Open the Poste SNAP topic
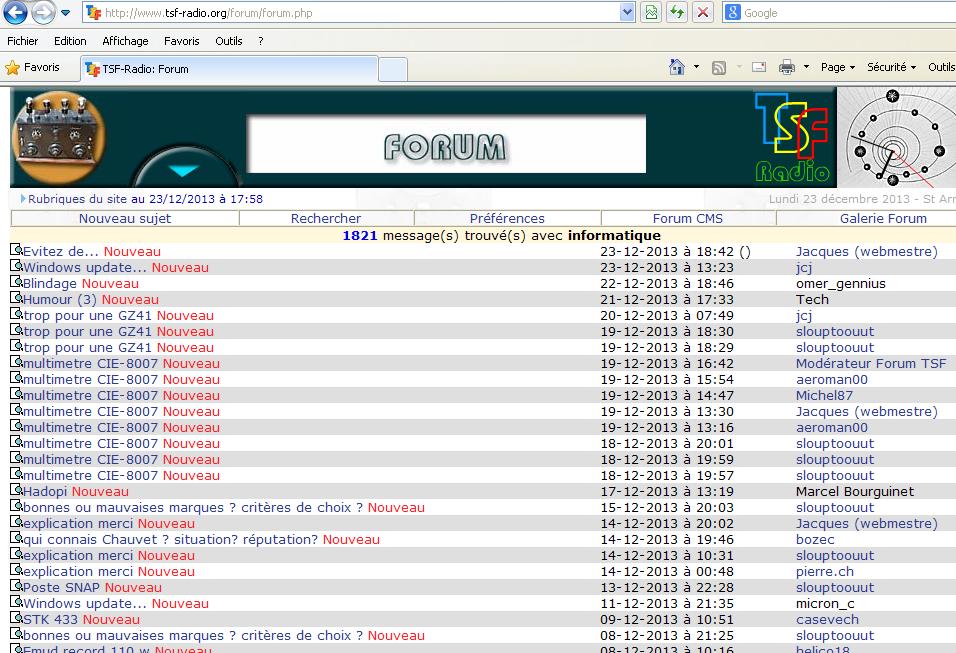956x653 pixels. (62, 587)
